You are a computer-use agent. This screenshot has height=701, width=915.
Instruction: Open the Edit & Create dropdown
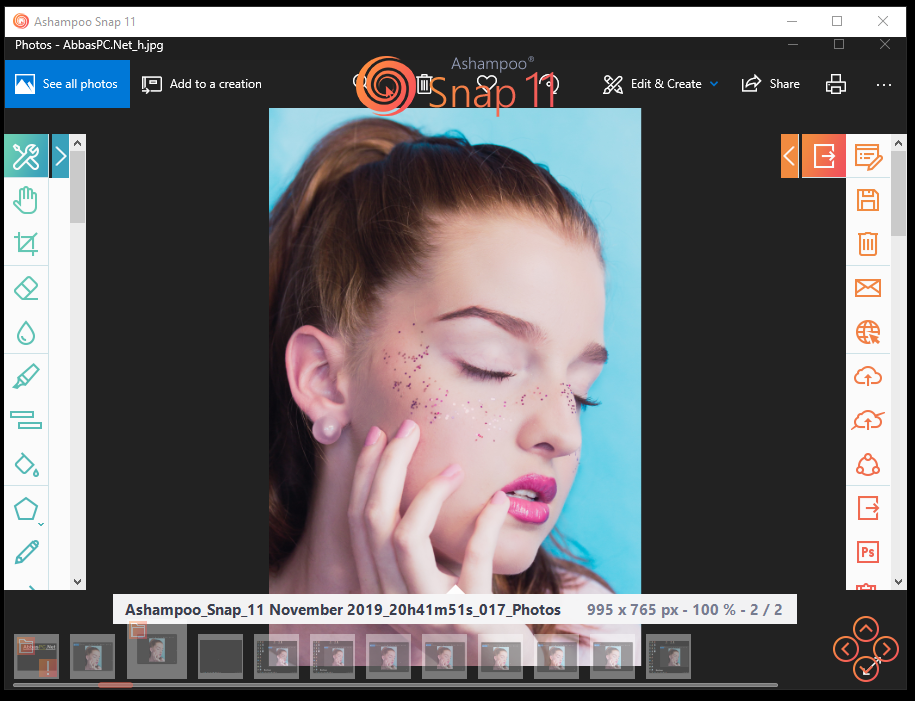pos(661,84)
